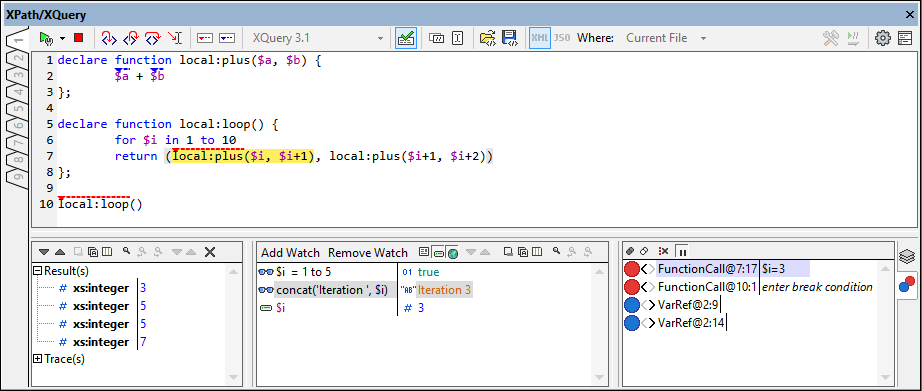Show the call stack layers icon
This screenshot has width=922, height=391.
tap(907, 256)
